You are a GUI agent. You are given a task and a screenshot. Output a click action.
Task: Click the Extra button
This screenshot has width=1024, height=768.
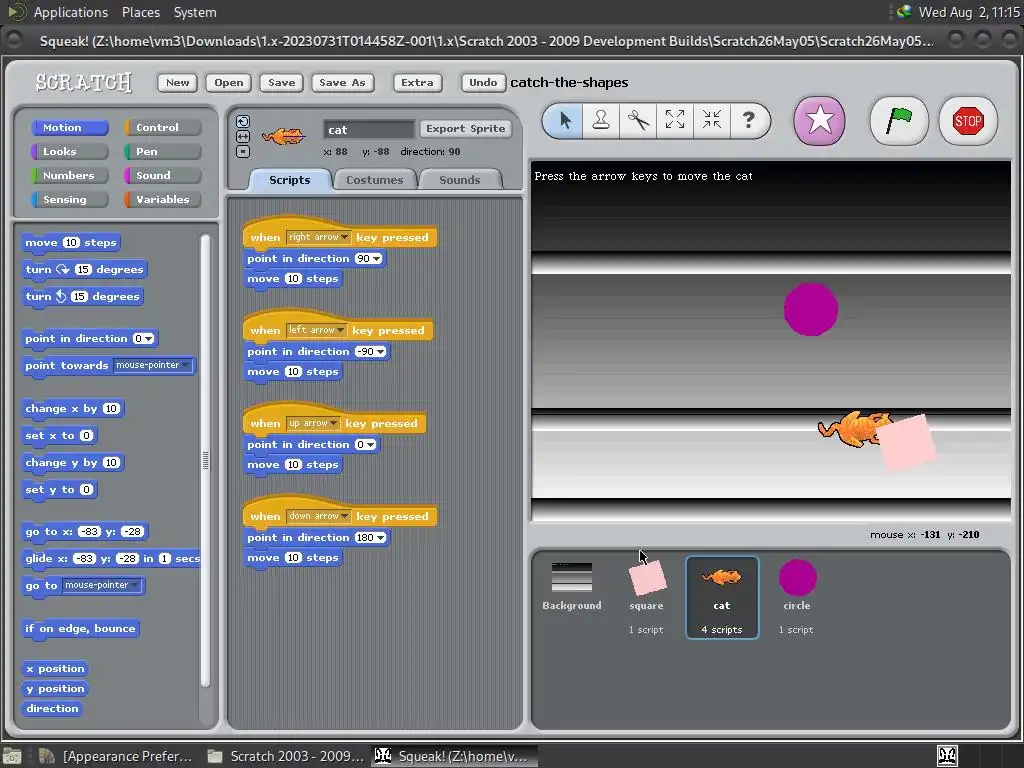(417, 82)
